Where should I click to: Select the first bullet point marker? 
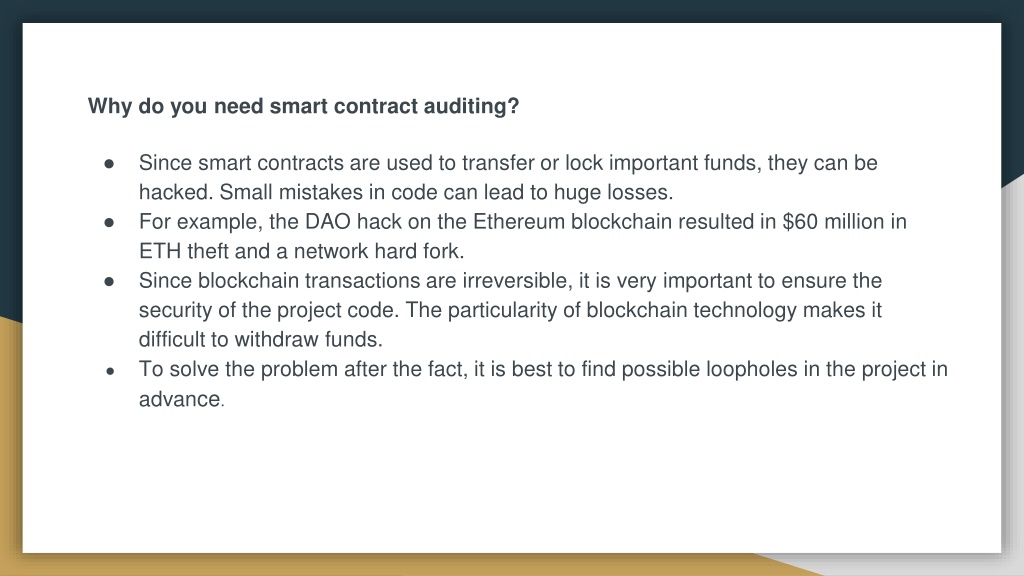109,164
